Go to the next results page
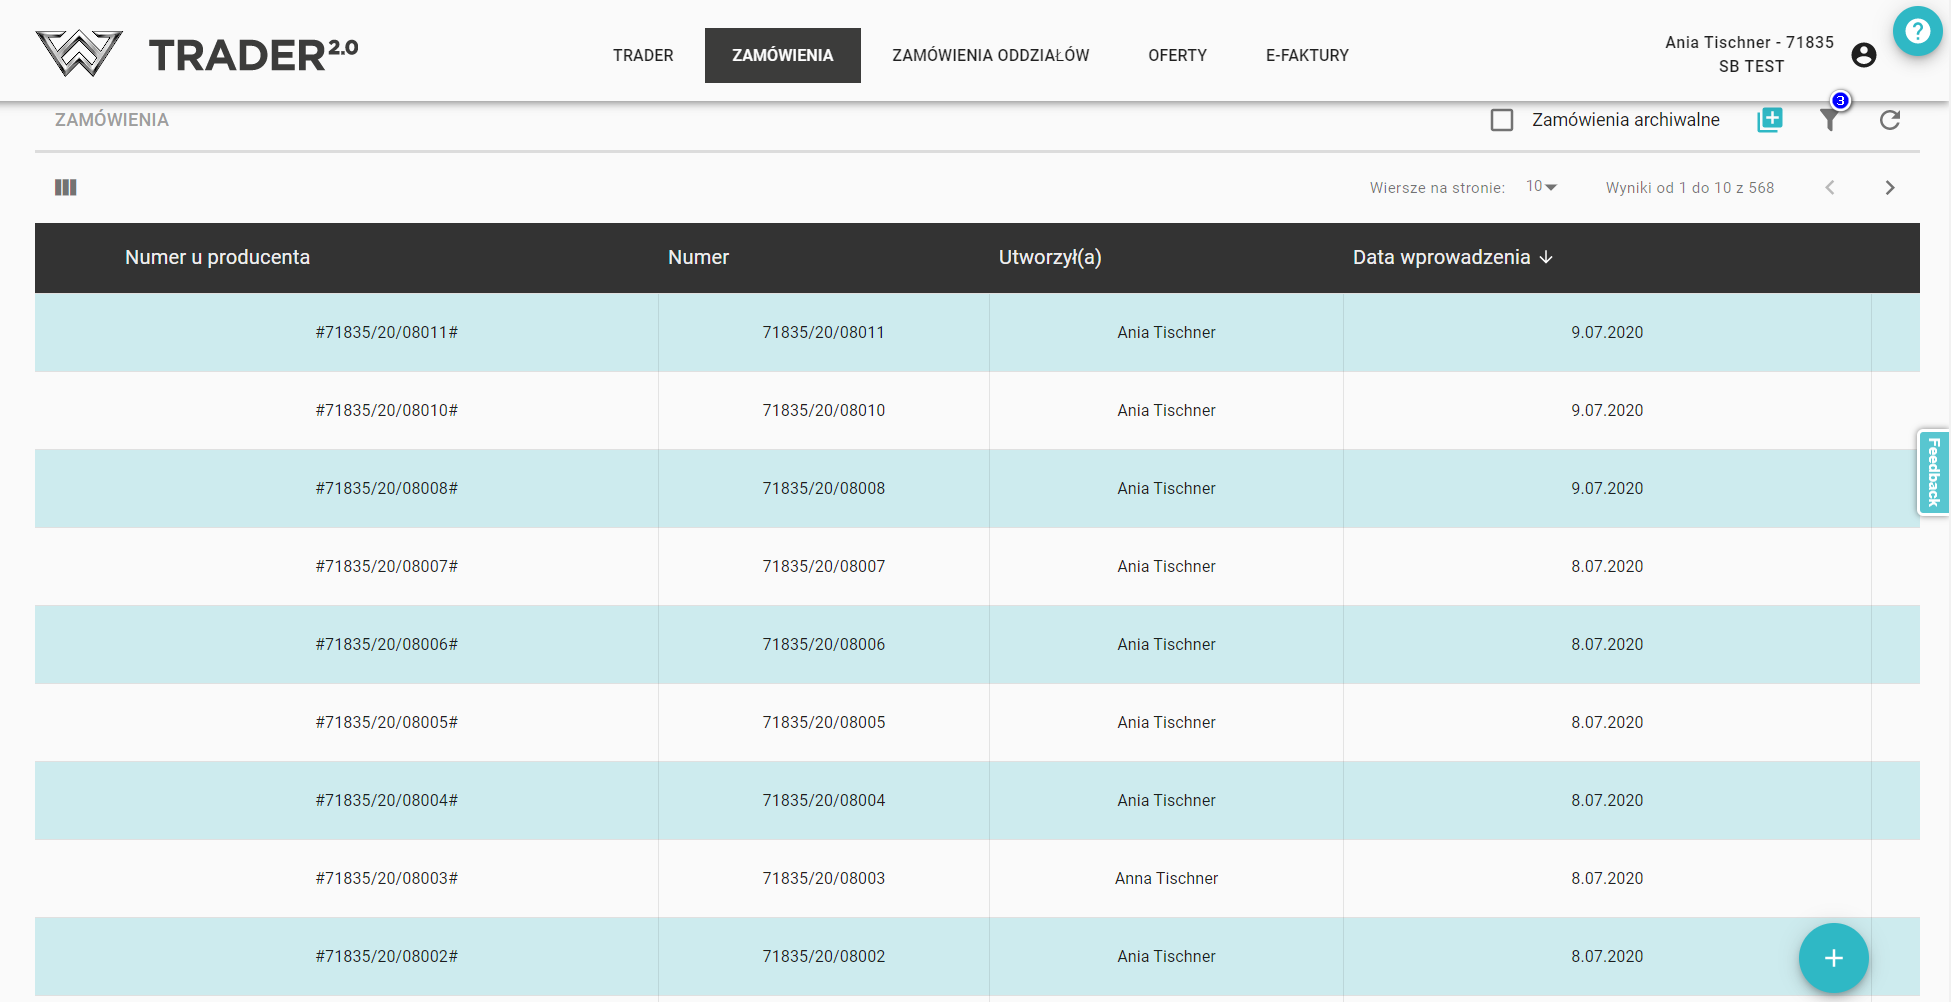The image size is (1951, 1002). pyautogui.click(x=1889, y=188)
